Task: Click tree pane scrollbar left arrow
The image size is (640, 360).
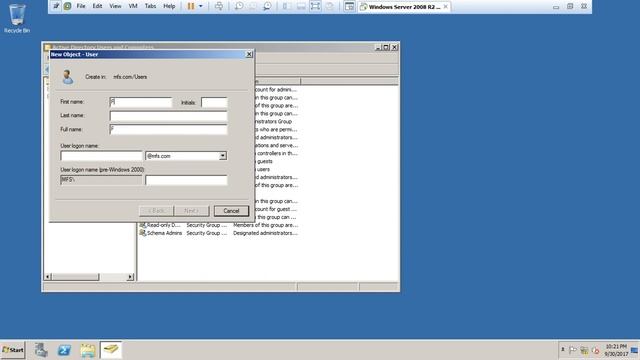Action: (x=47, y=277)
